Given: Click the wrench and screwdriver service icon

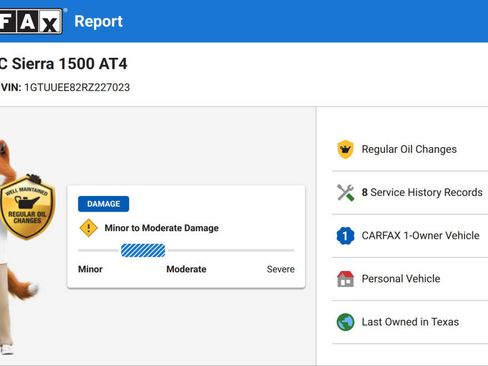Looking at the screenshot, I should tap(345, 192).
